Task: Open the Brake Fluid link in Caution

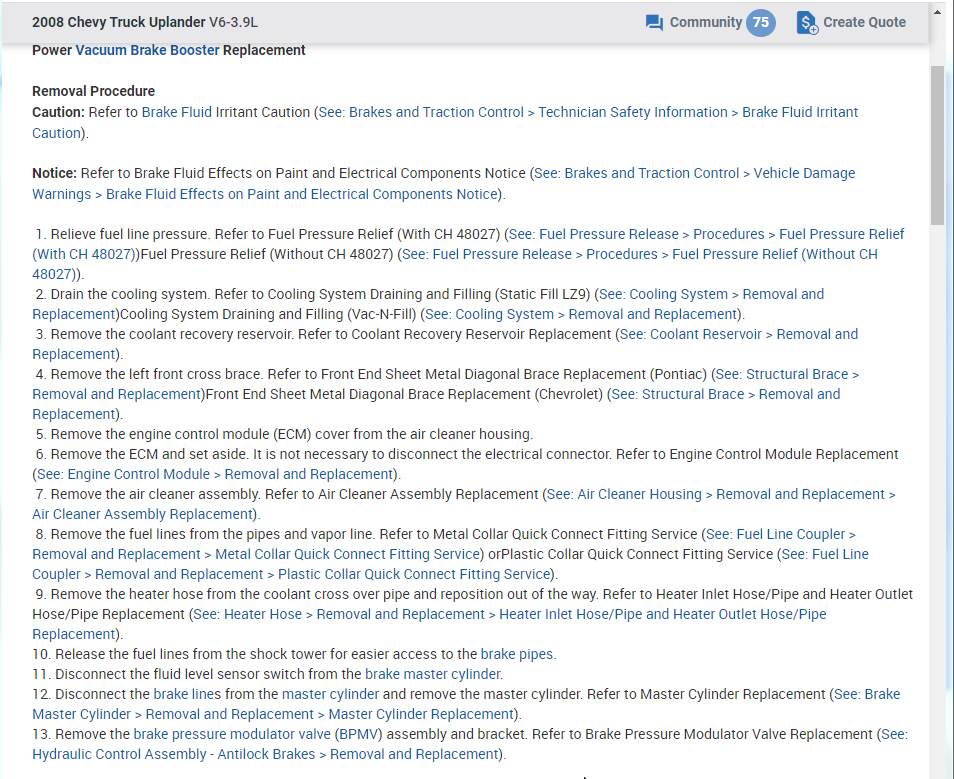Action: [176, 112]
